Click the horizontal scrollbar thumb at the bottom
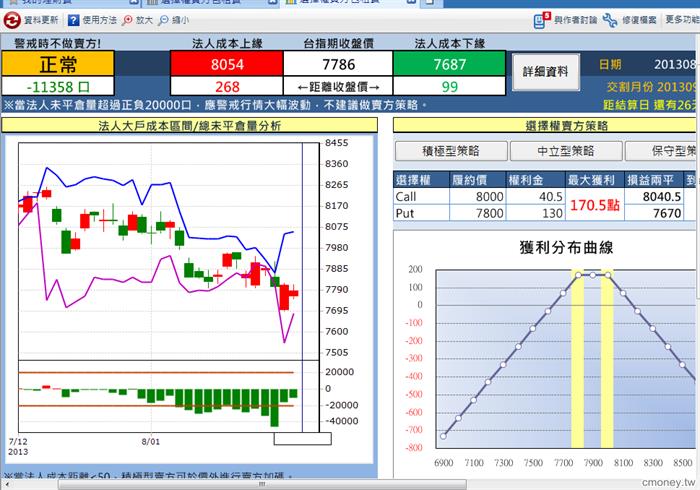 pyautogui.click(x=262, y=485)
